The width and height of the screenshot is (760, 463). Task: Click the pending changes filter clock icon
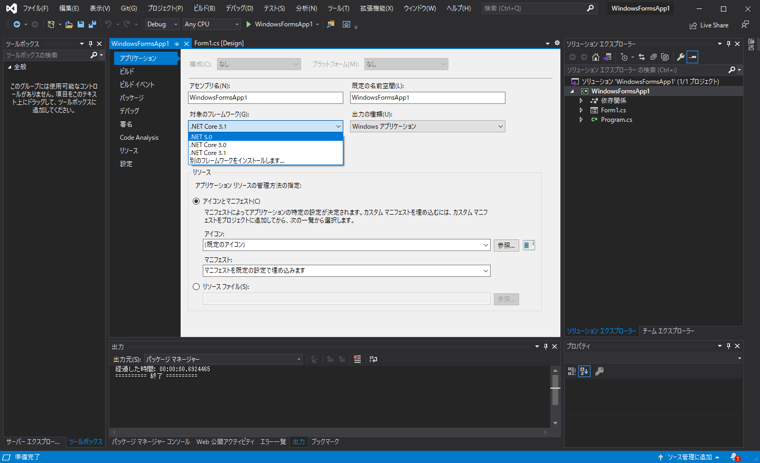tap(624, 57)
